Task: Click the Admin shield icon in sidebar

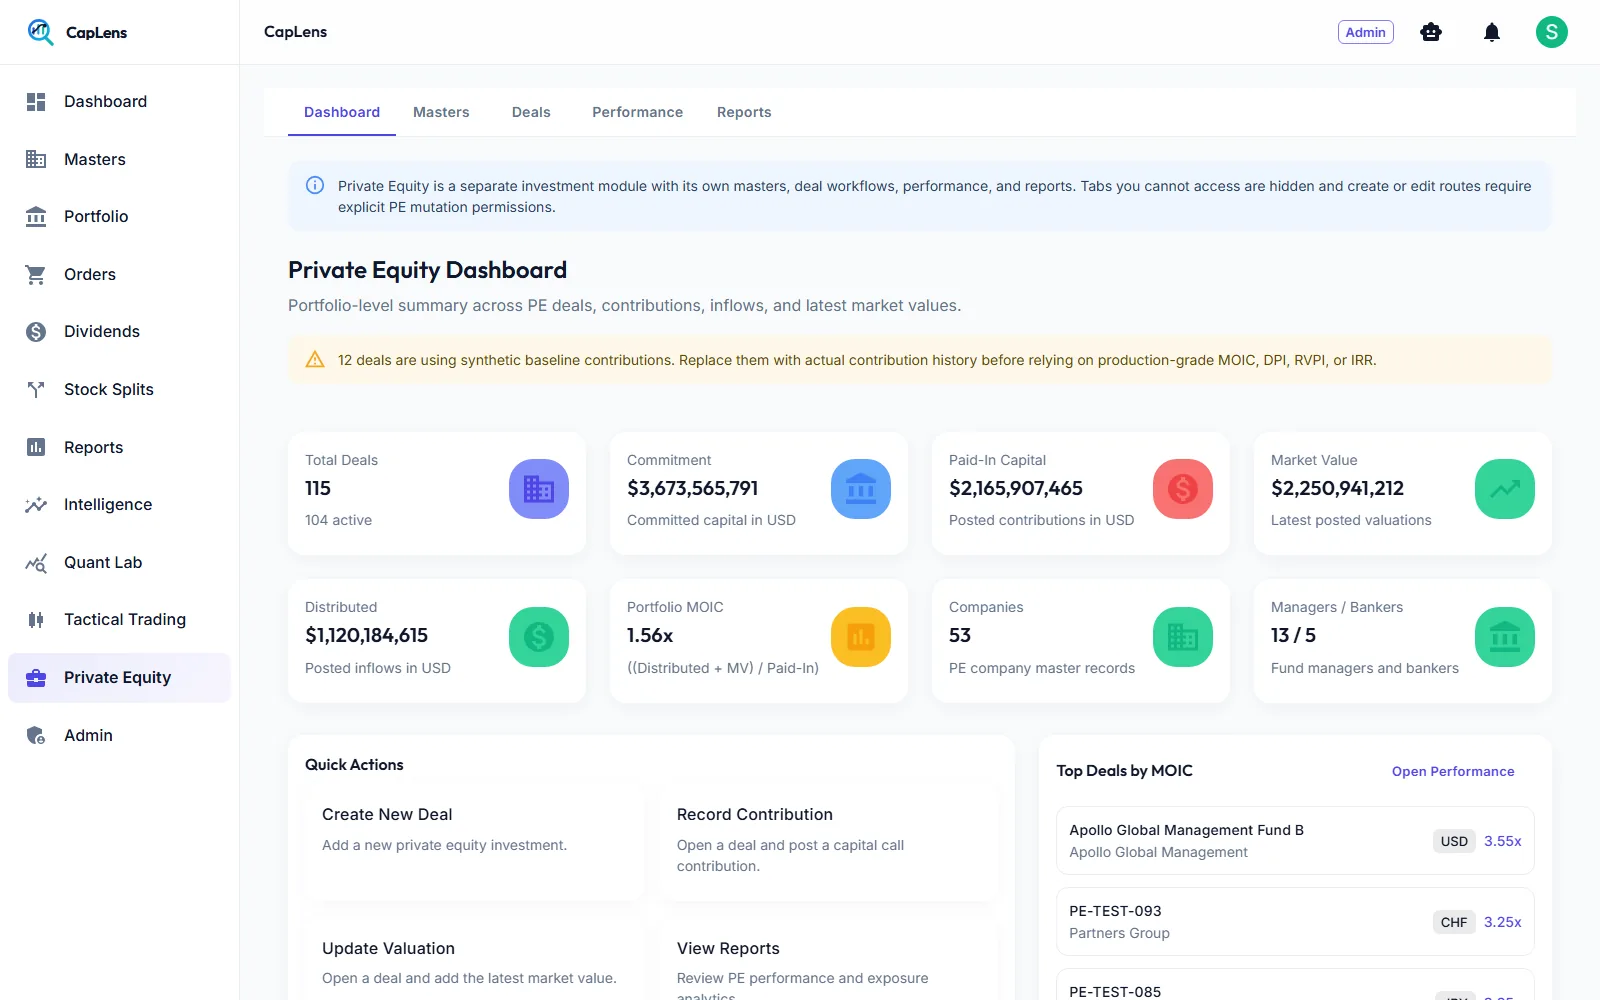Action: click(x=36, y=736)
